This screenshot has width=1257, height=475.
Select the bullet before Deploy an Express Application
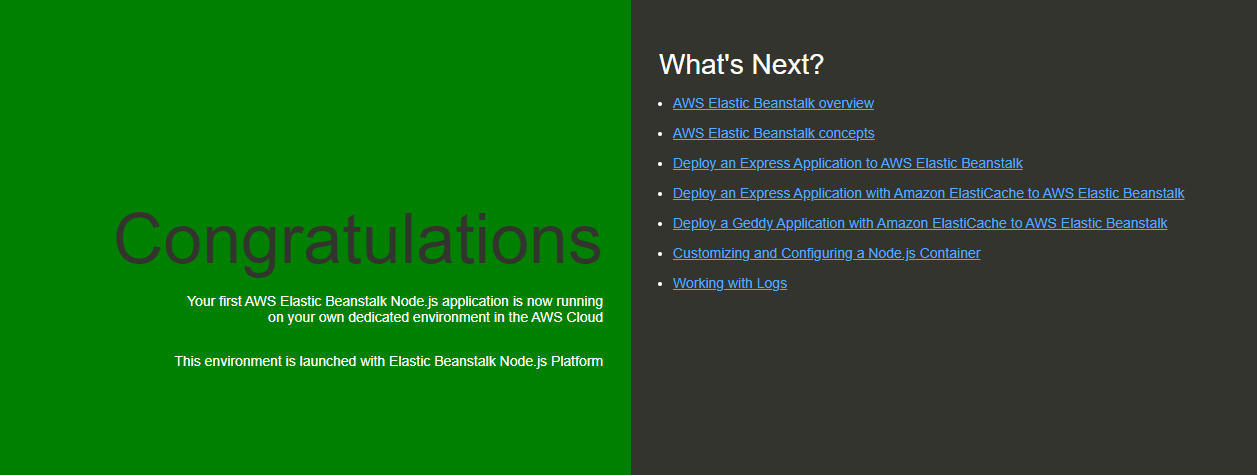point(659,164)
